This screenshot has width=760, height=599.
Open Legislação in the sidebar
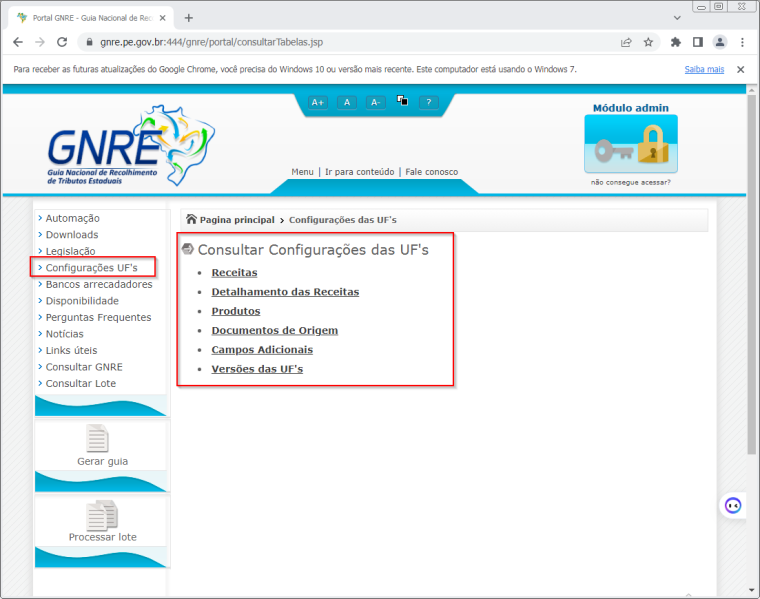click(70, 251)
